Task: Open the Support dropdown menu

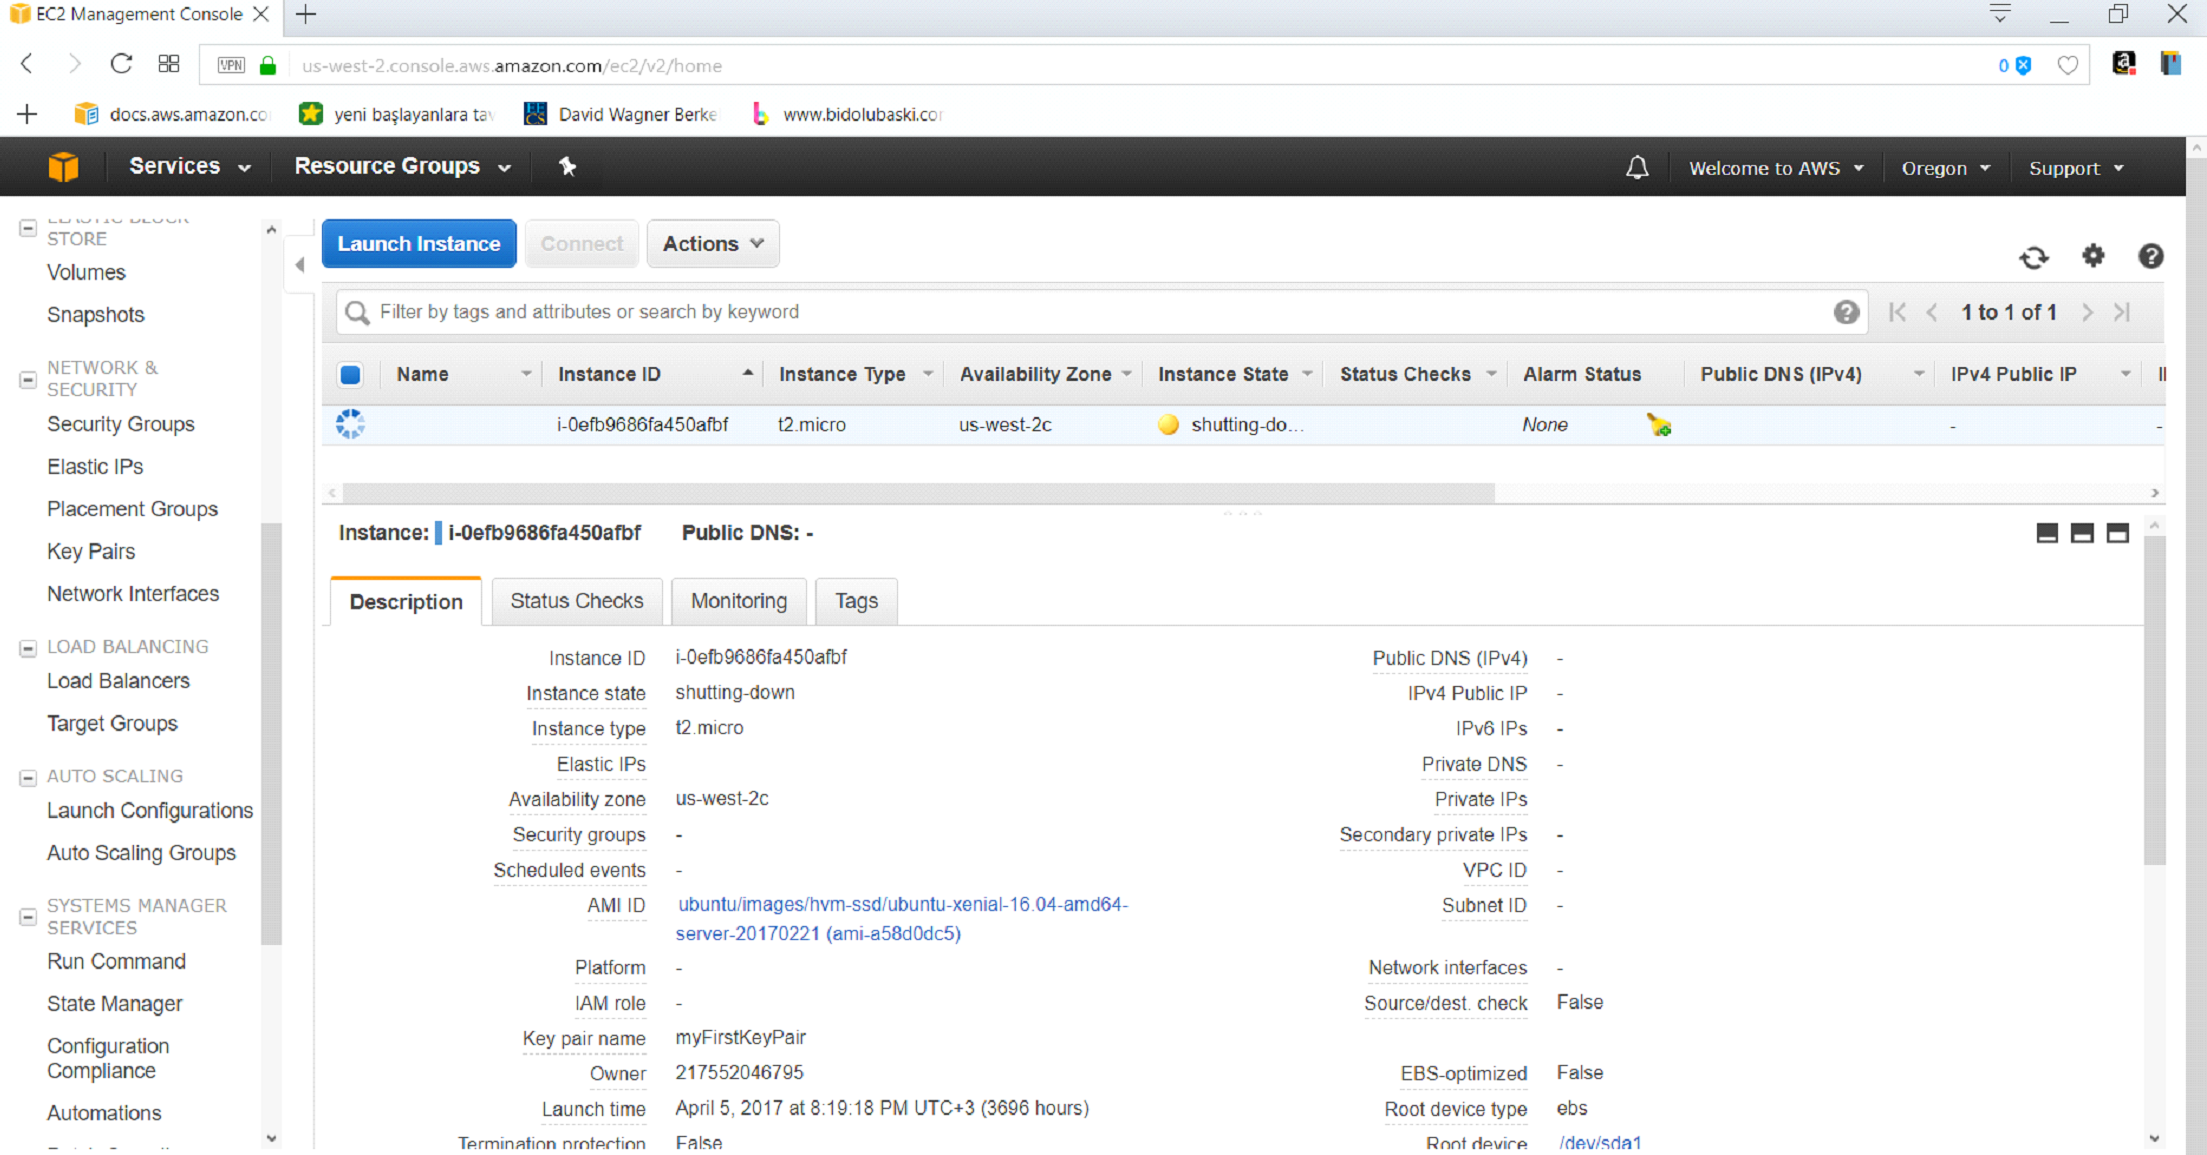Action: point(2076,168)
